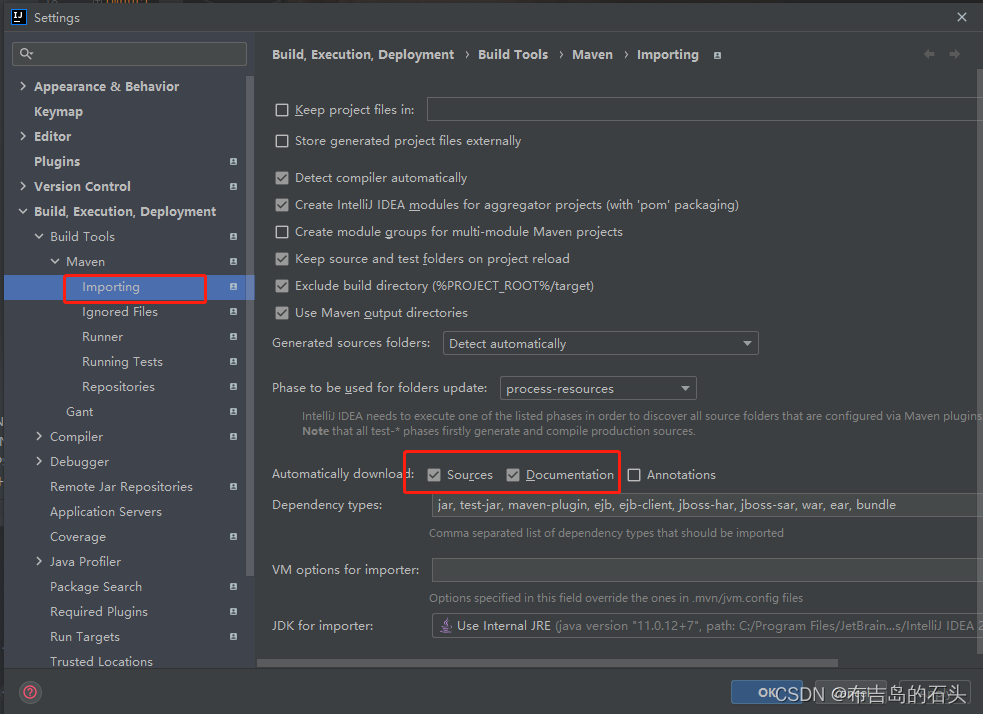Viewport: 983px width, 714px height.
Task: Enable Keep project files in checkbox
Action: pos(282,110)
